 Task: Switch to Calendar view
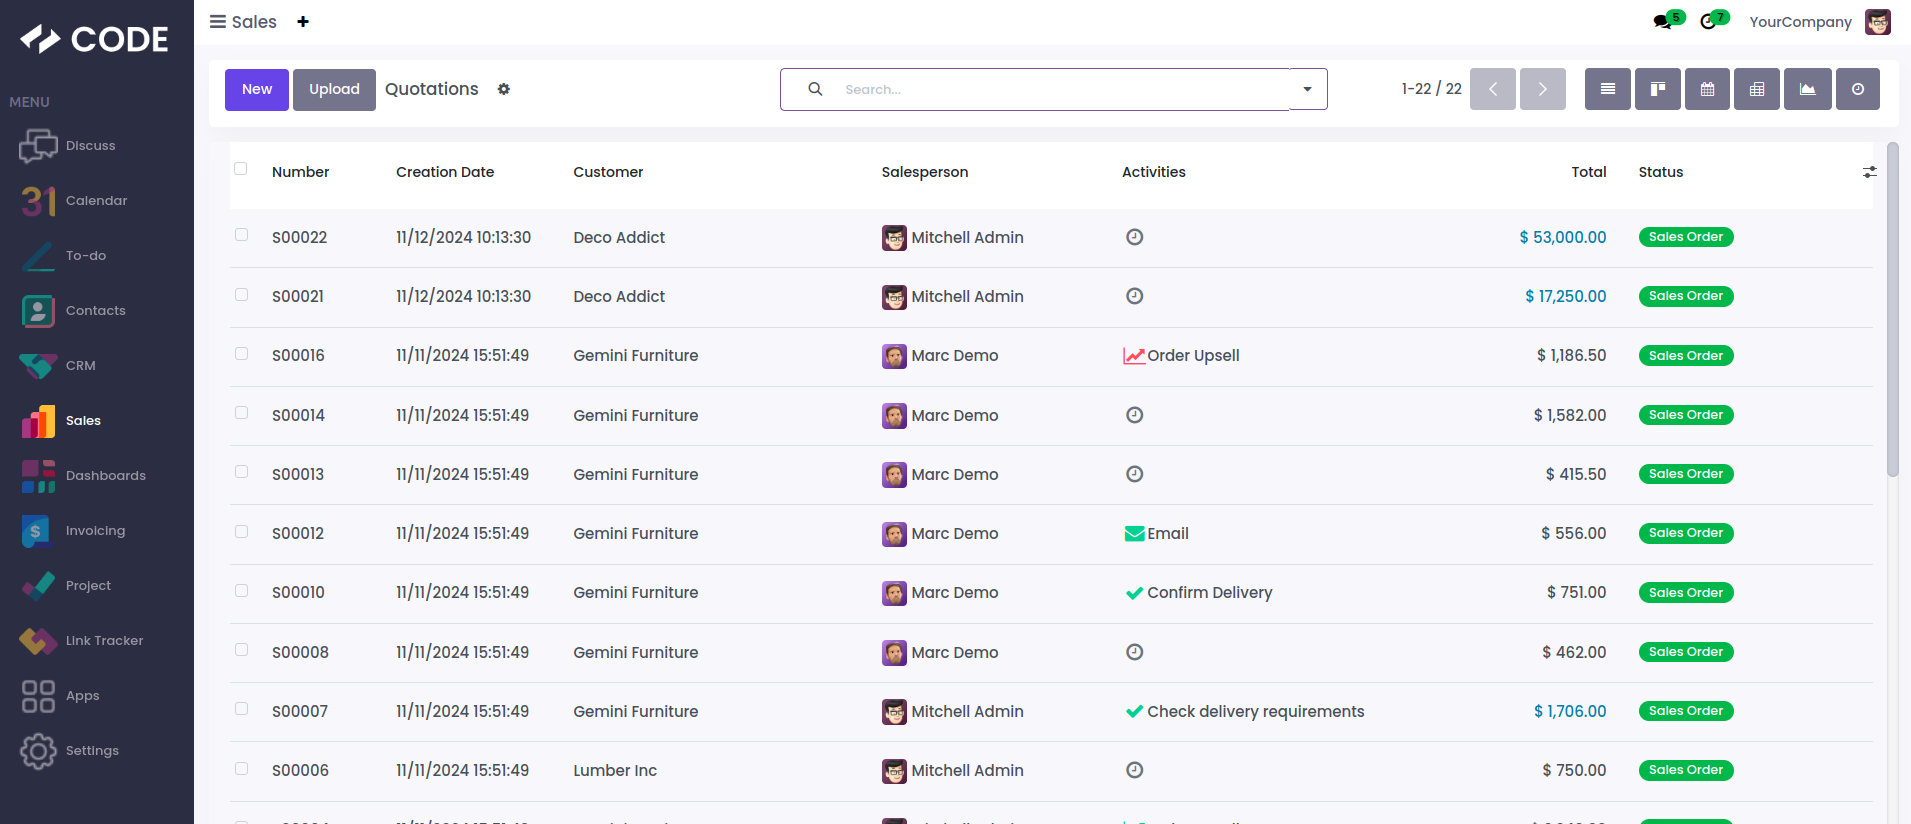(x=1707, y=89)
